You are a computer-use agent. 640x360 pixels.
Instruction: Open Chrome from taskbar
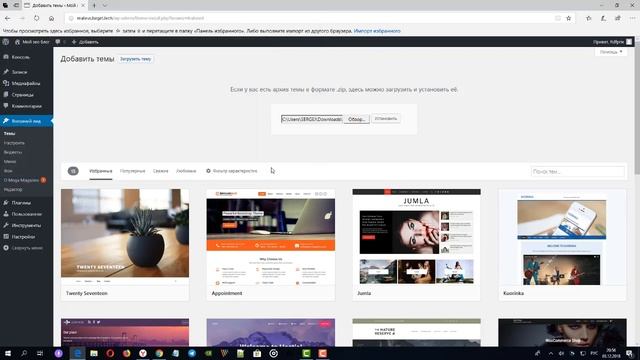tap(159, 353)
